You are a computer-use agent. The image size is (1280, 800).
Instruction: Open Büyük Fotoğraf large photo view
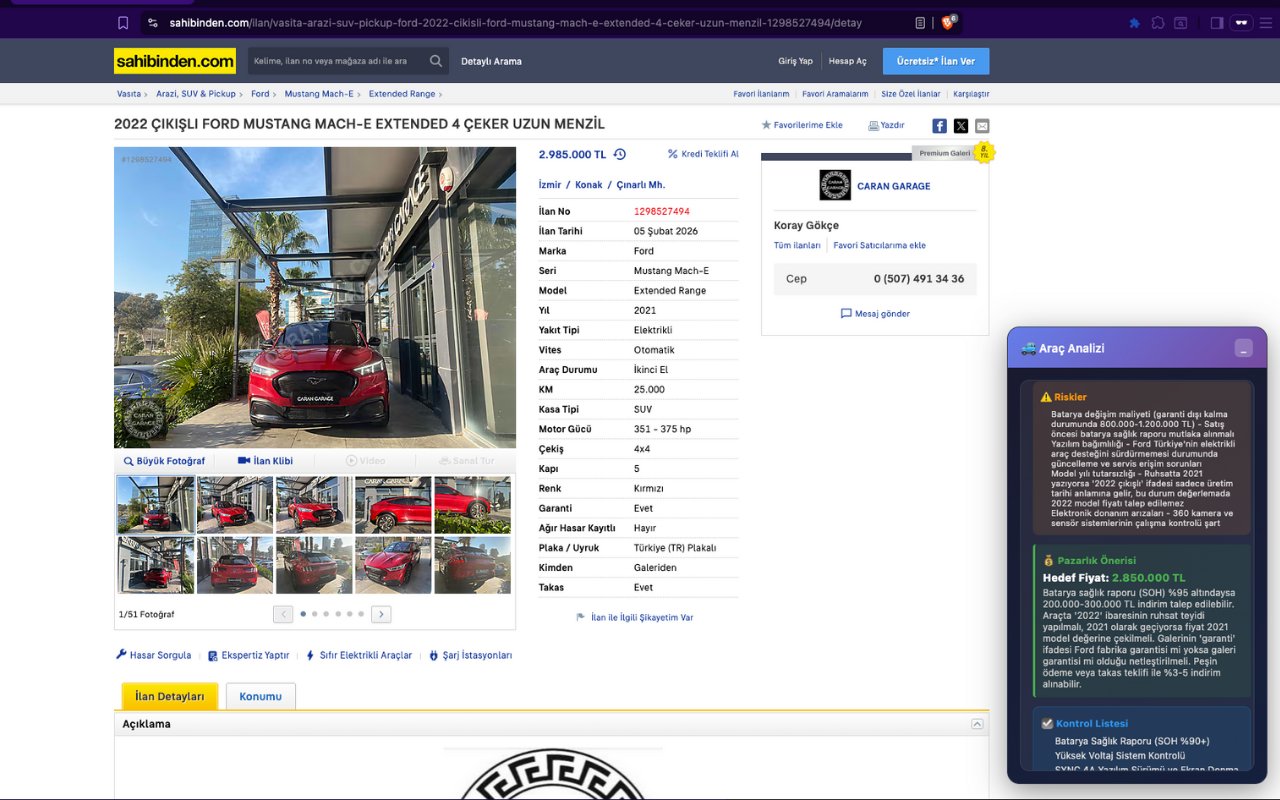pyautogui.click(x=164, y=461)
